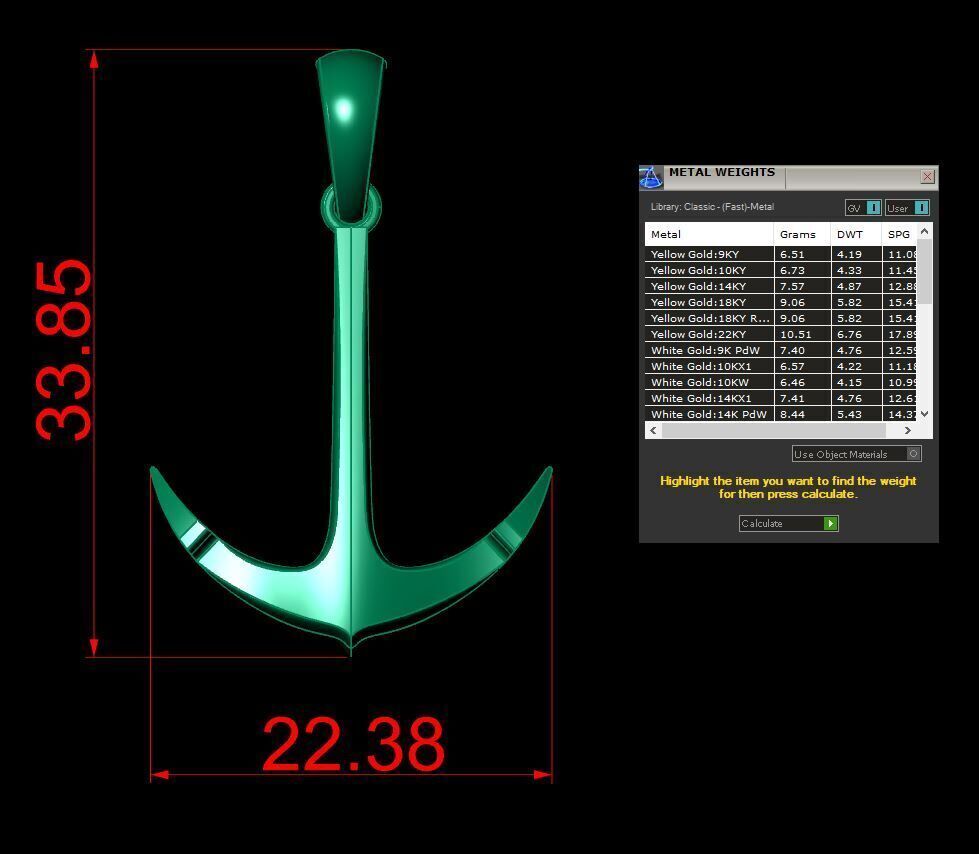This screenshot has width=979, height=854.
Task: Click the 33.85 height dimension label
Action: point(63,350)
